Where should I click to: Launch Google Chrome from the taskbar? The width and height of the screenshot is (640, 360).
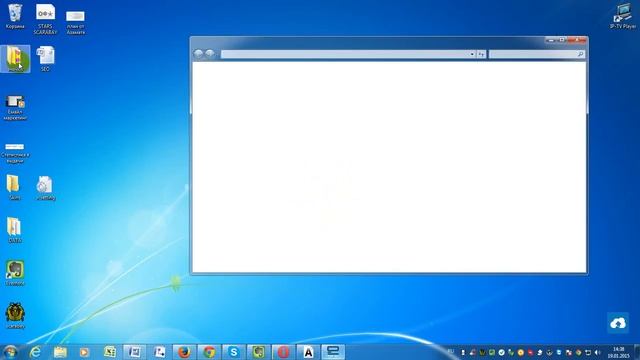[209, 352]
